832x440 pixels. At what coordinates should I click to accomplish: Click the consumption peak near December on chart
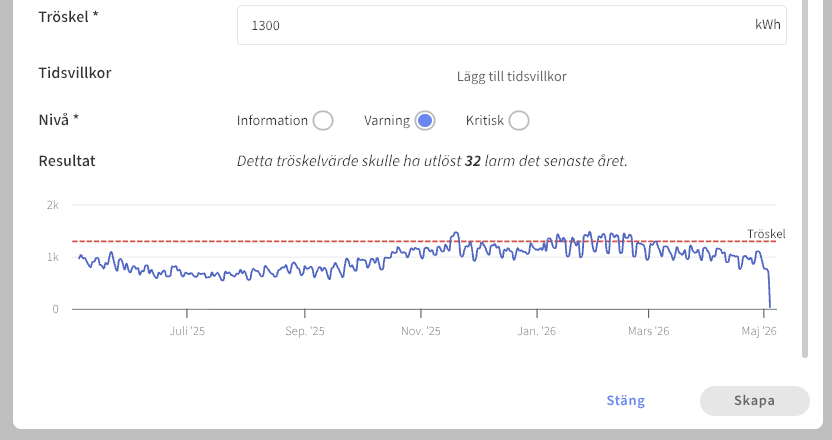click(455, 234)
